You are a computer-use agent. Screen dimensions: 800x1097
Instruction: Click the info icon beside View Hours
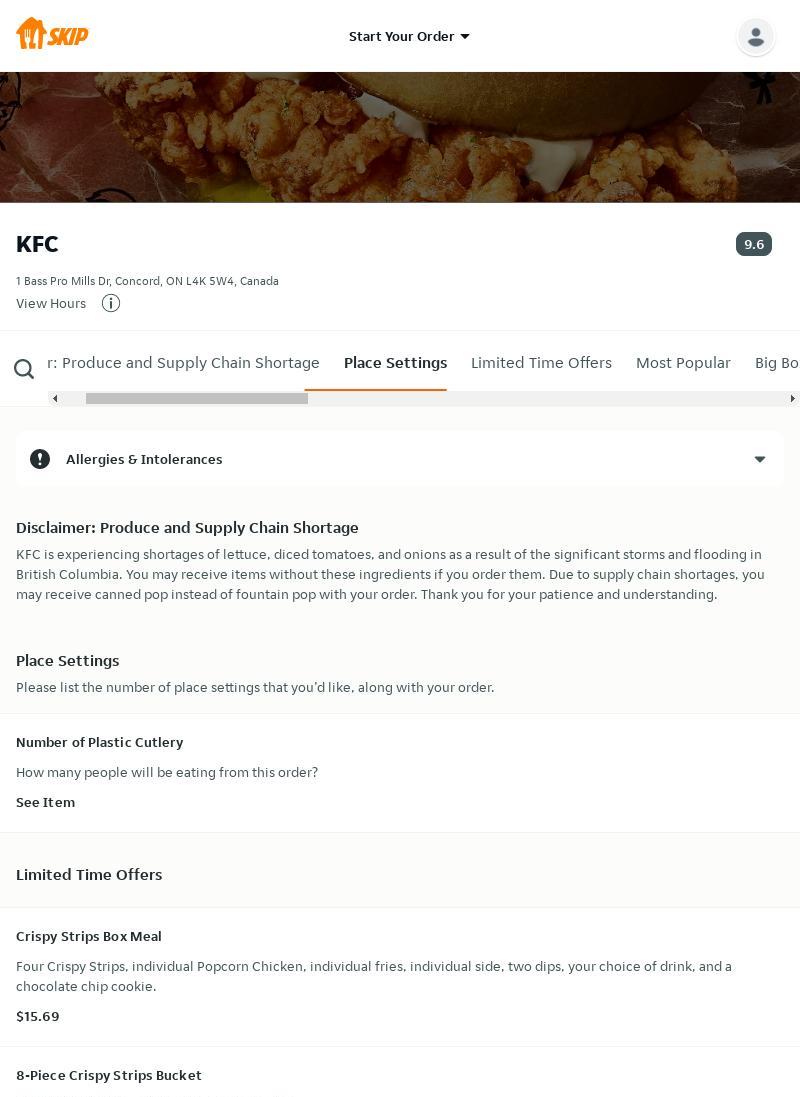point(111,303)
